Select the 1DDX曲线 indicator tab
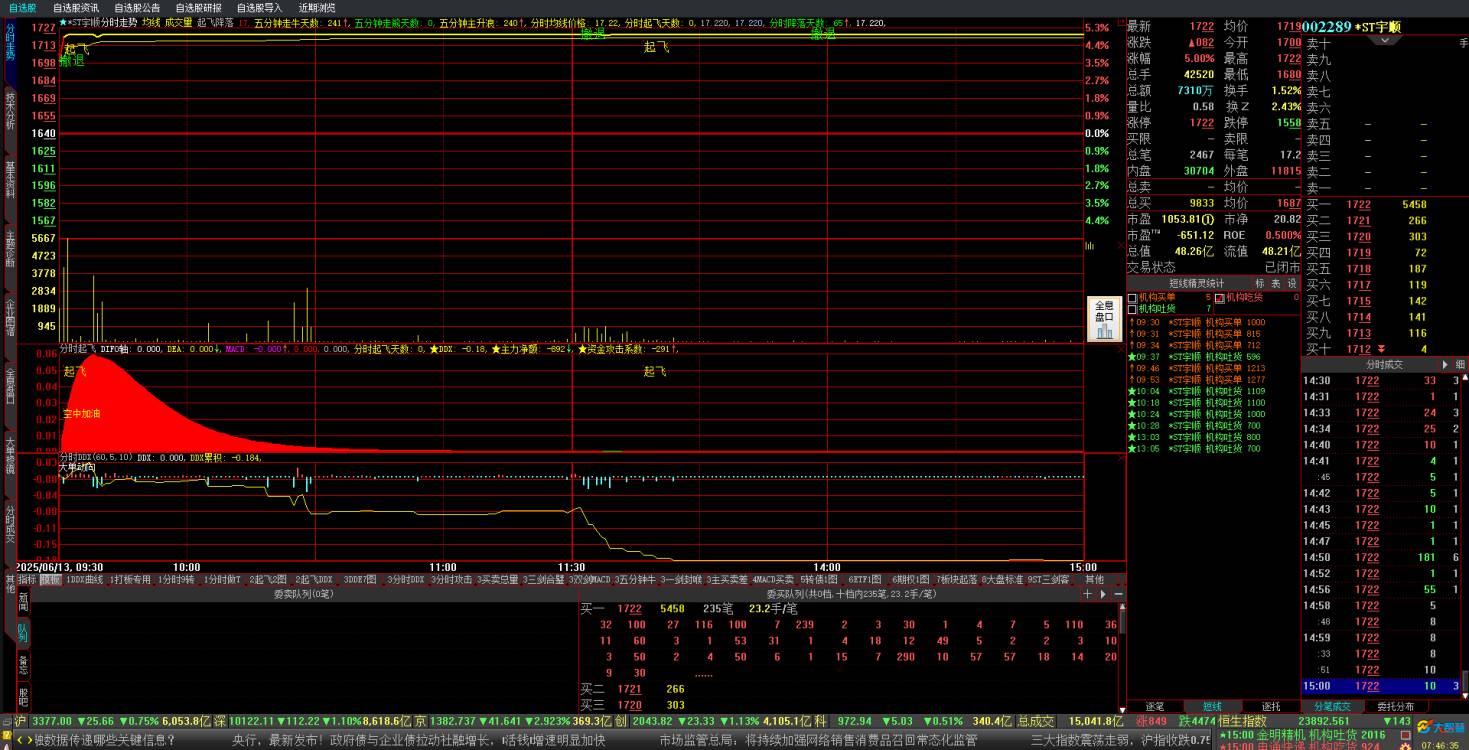The height and width of the screenshot is (750, 1469). coord(85,579)
